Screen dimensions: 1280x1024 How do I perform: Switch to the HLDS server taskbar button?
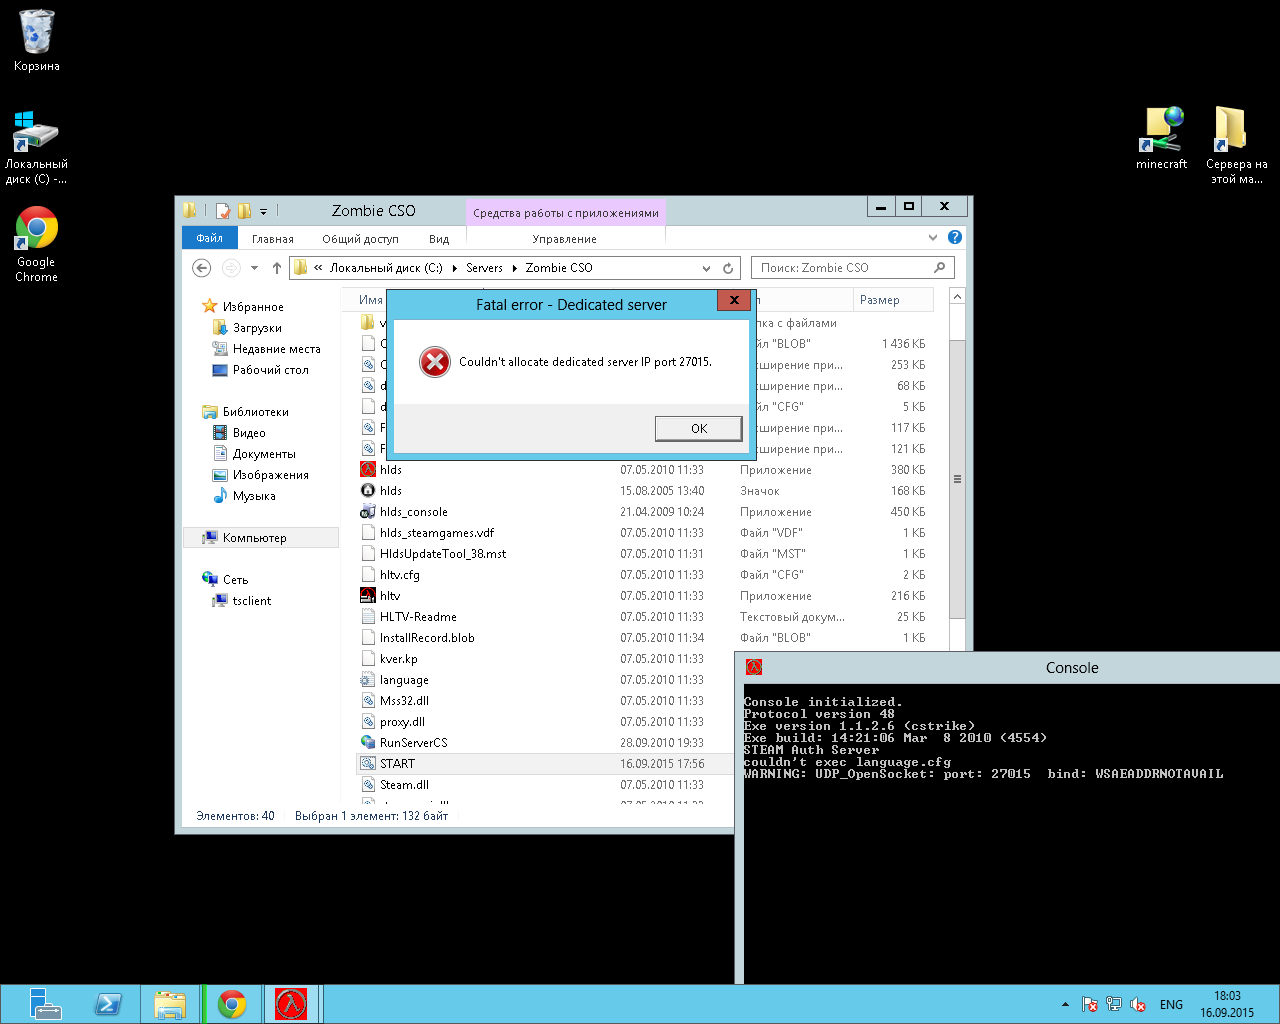click(292, 1004)
